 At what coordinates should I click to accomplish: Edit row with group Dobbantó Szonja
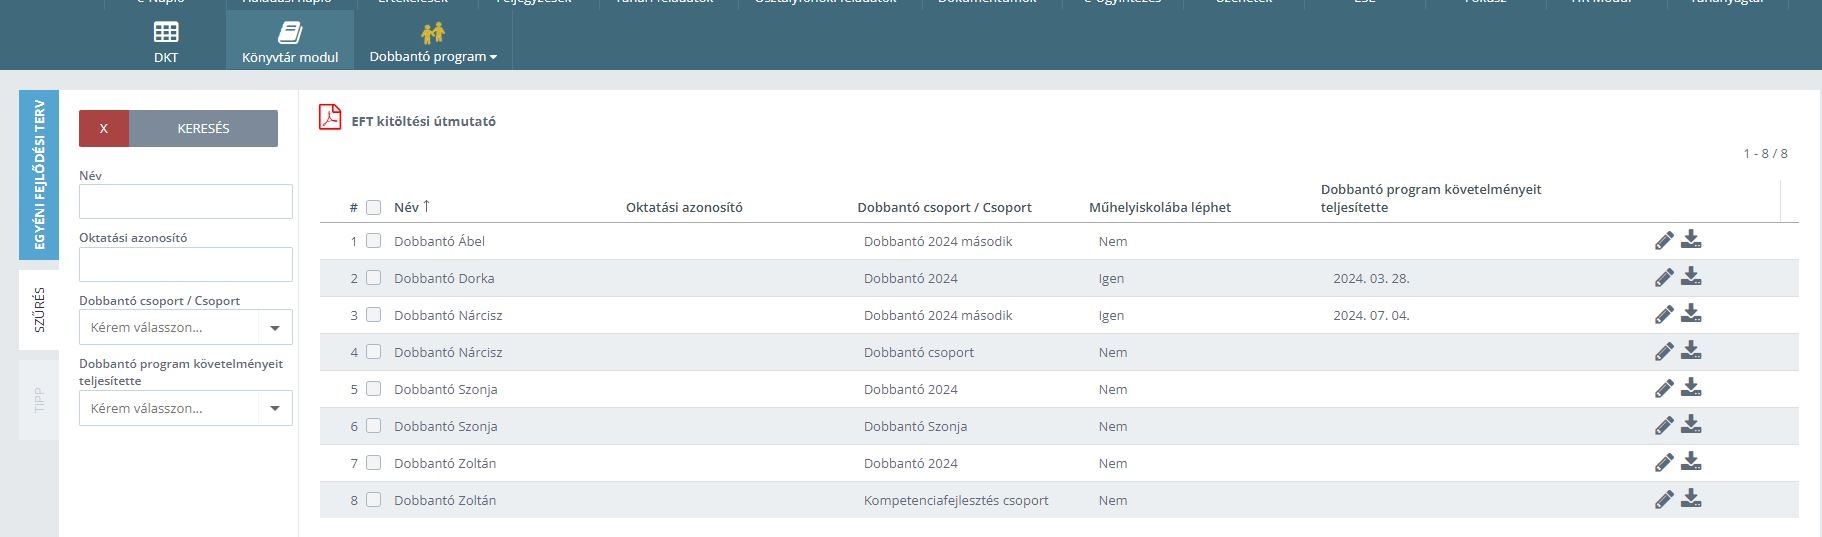click(1664, 425)
